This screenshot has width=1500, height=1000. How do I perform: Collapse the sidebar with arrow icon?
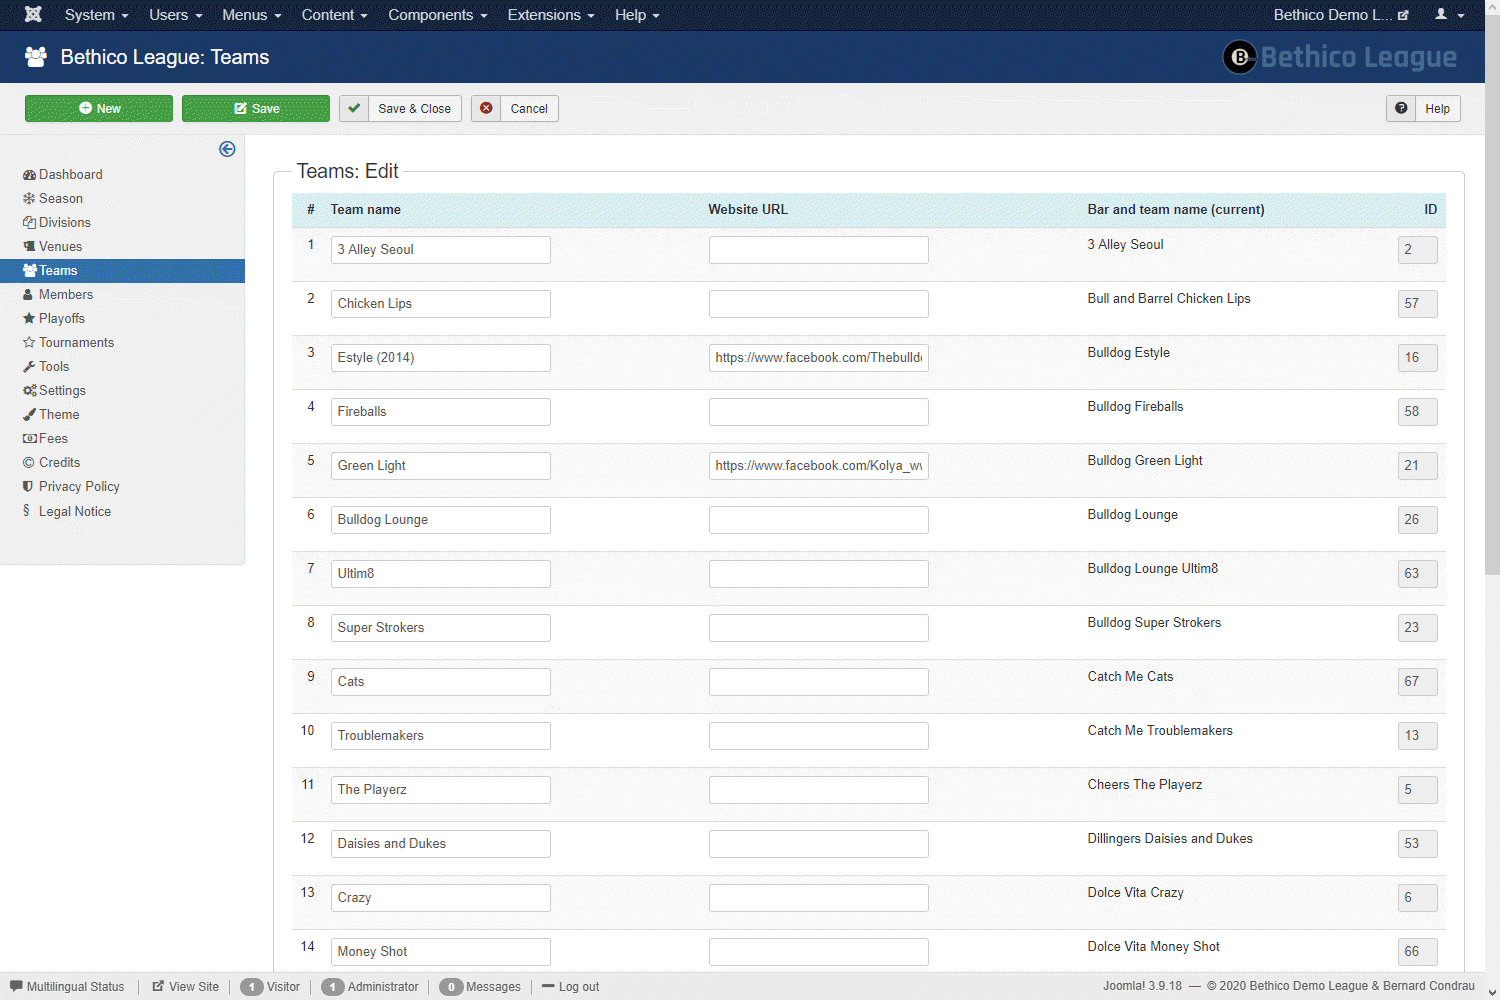[227, 149]
